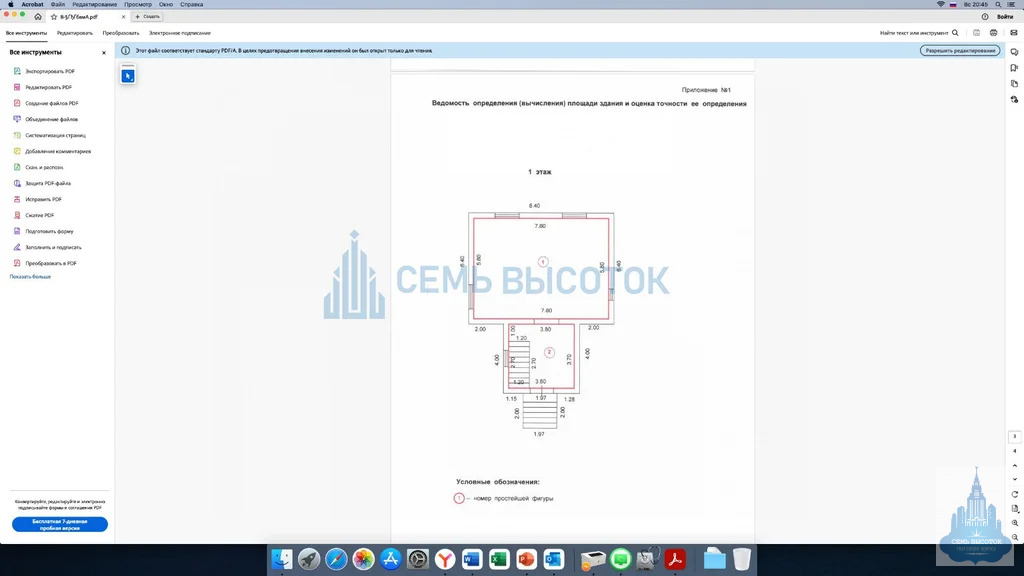Open the comments panel icon
The height and width of the screenshot is (576, 1024).
[1014, 52]
